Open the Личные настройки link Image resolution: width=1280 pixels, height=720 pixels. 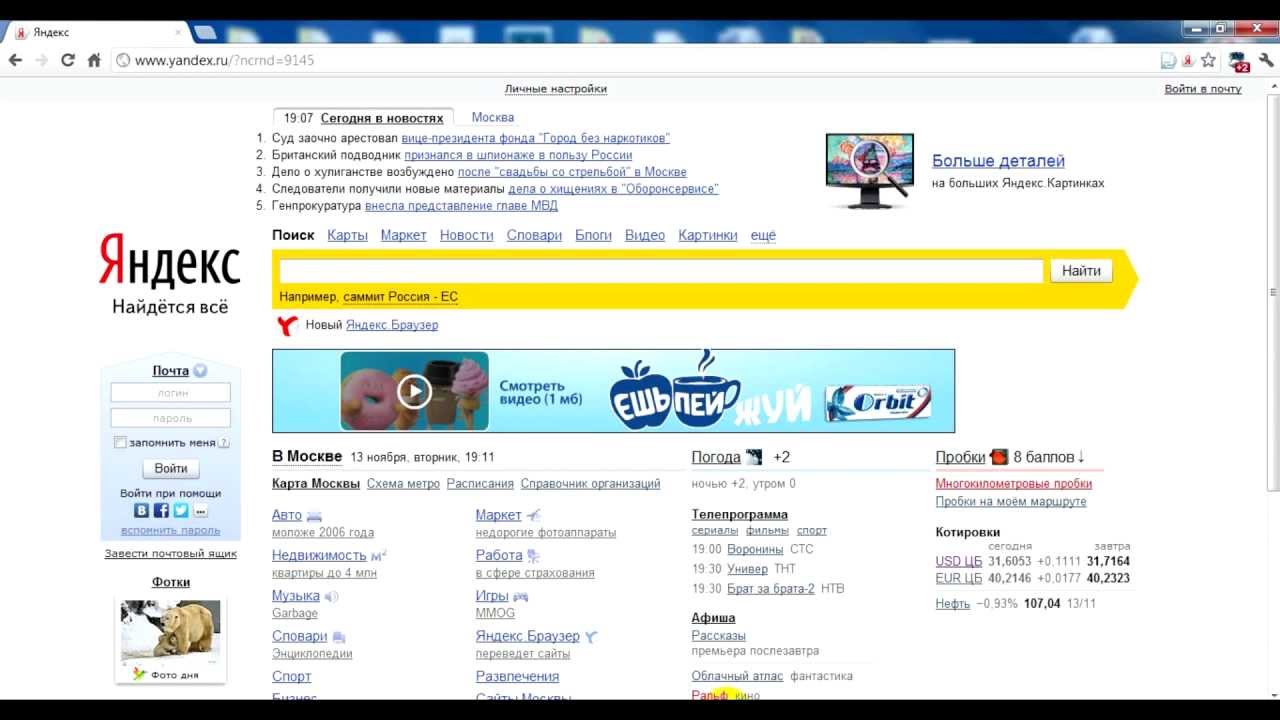pos(556,88)
